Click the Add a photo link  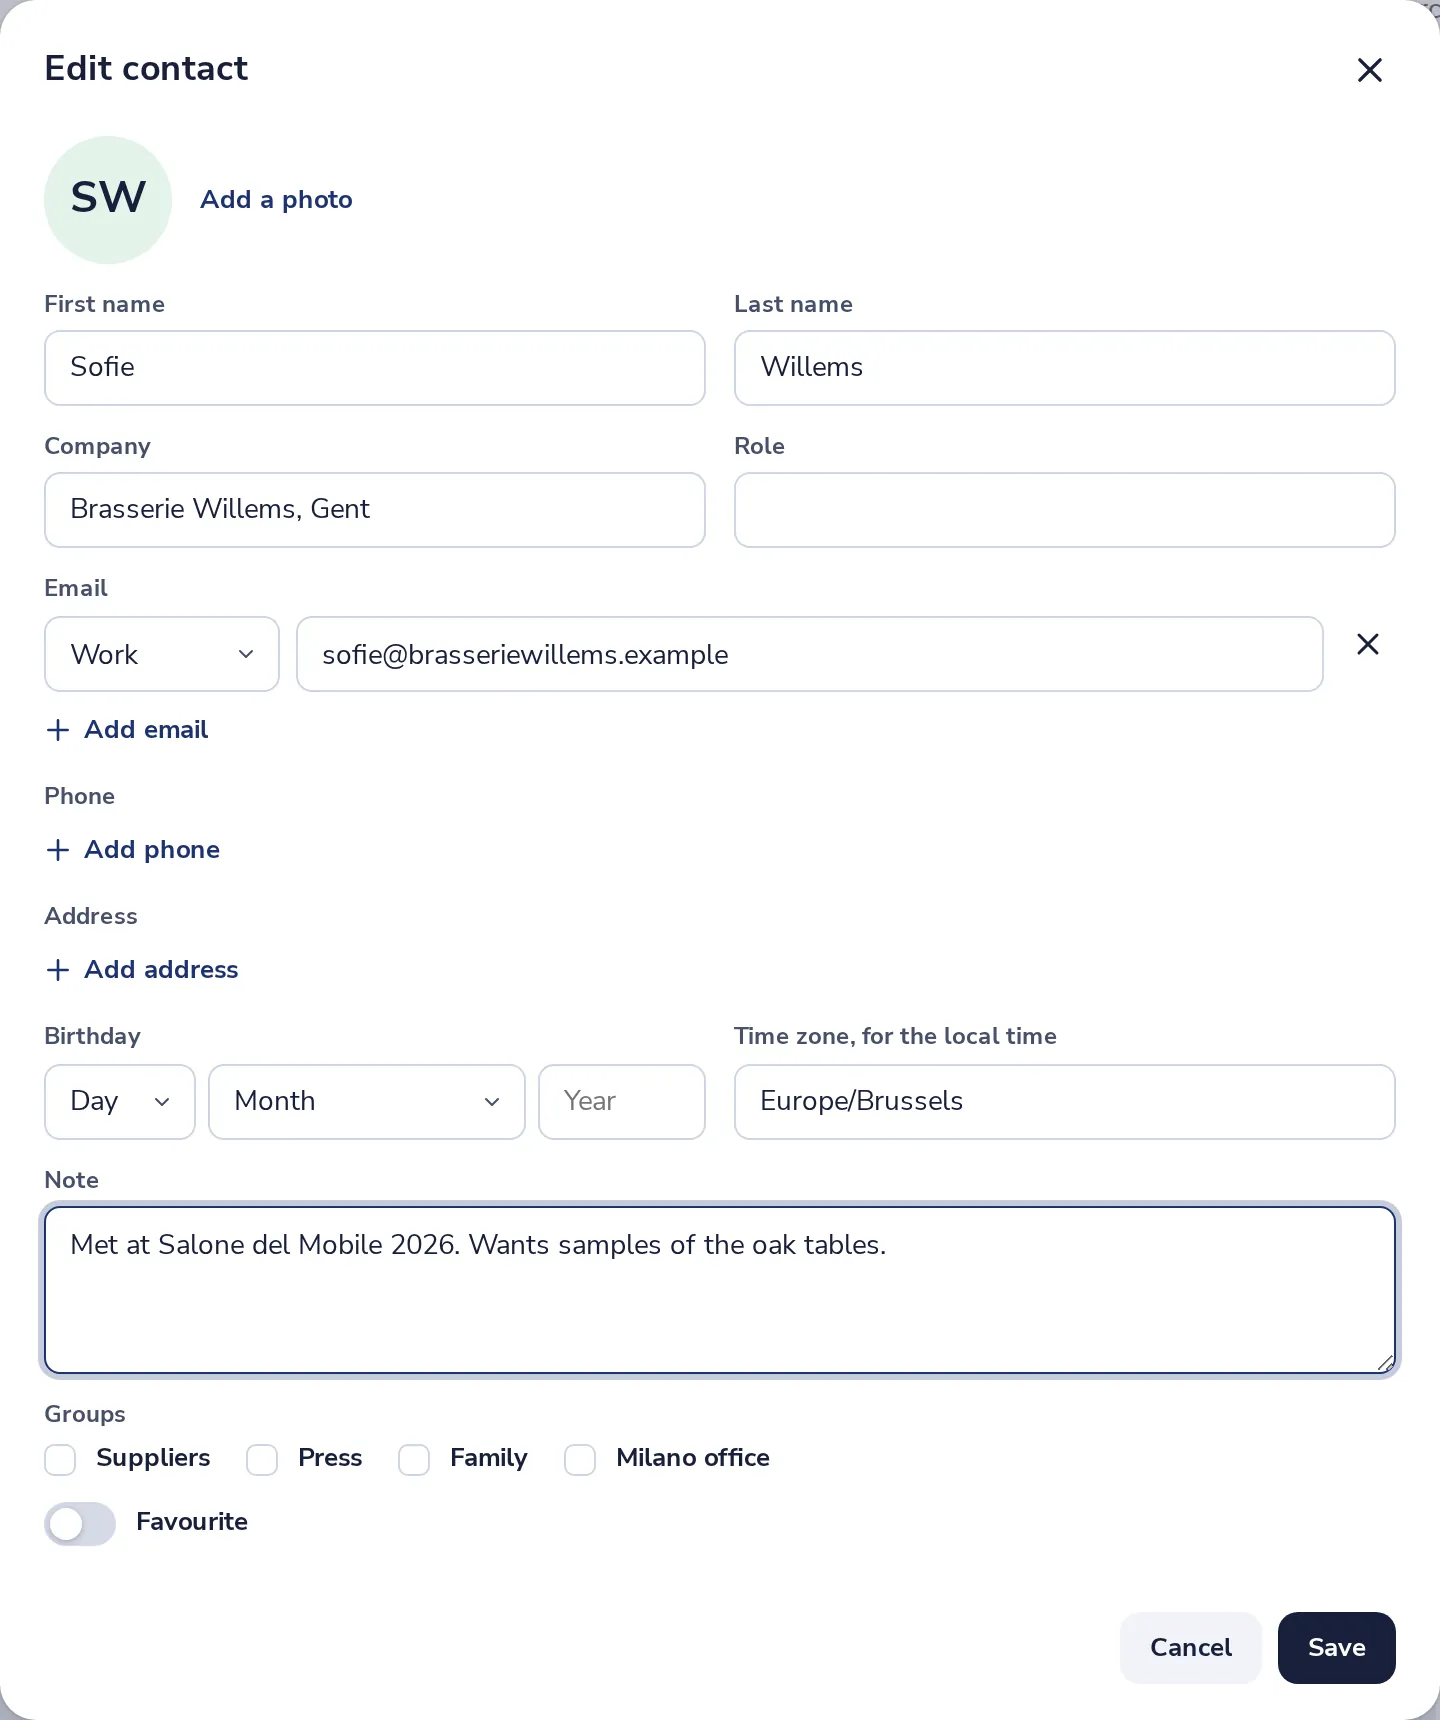(x=276, y=200)
